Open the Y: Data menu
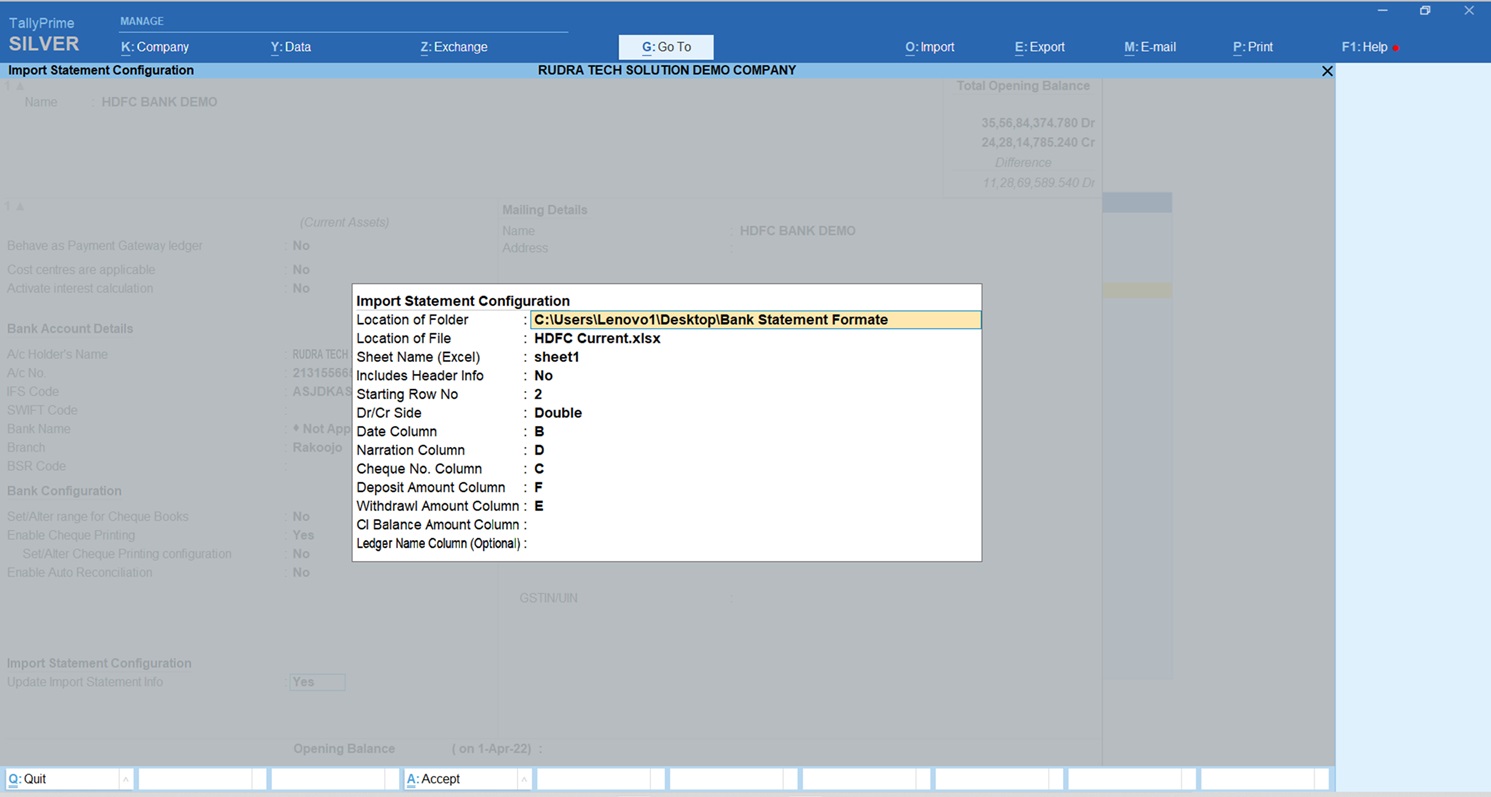 (x=291, y=47)
